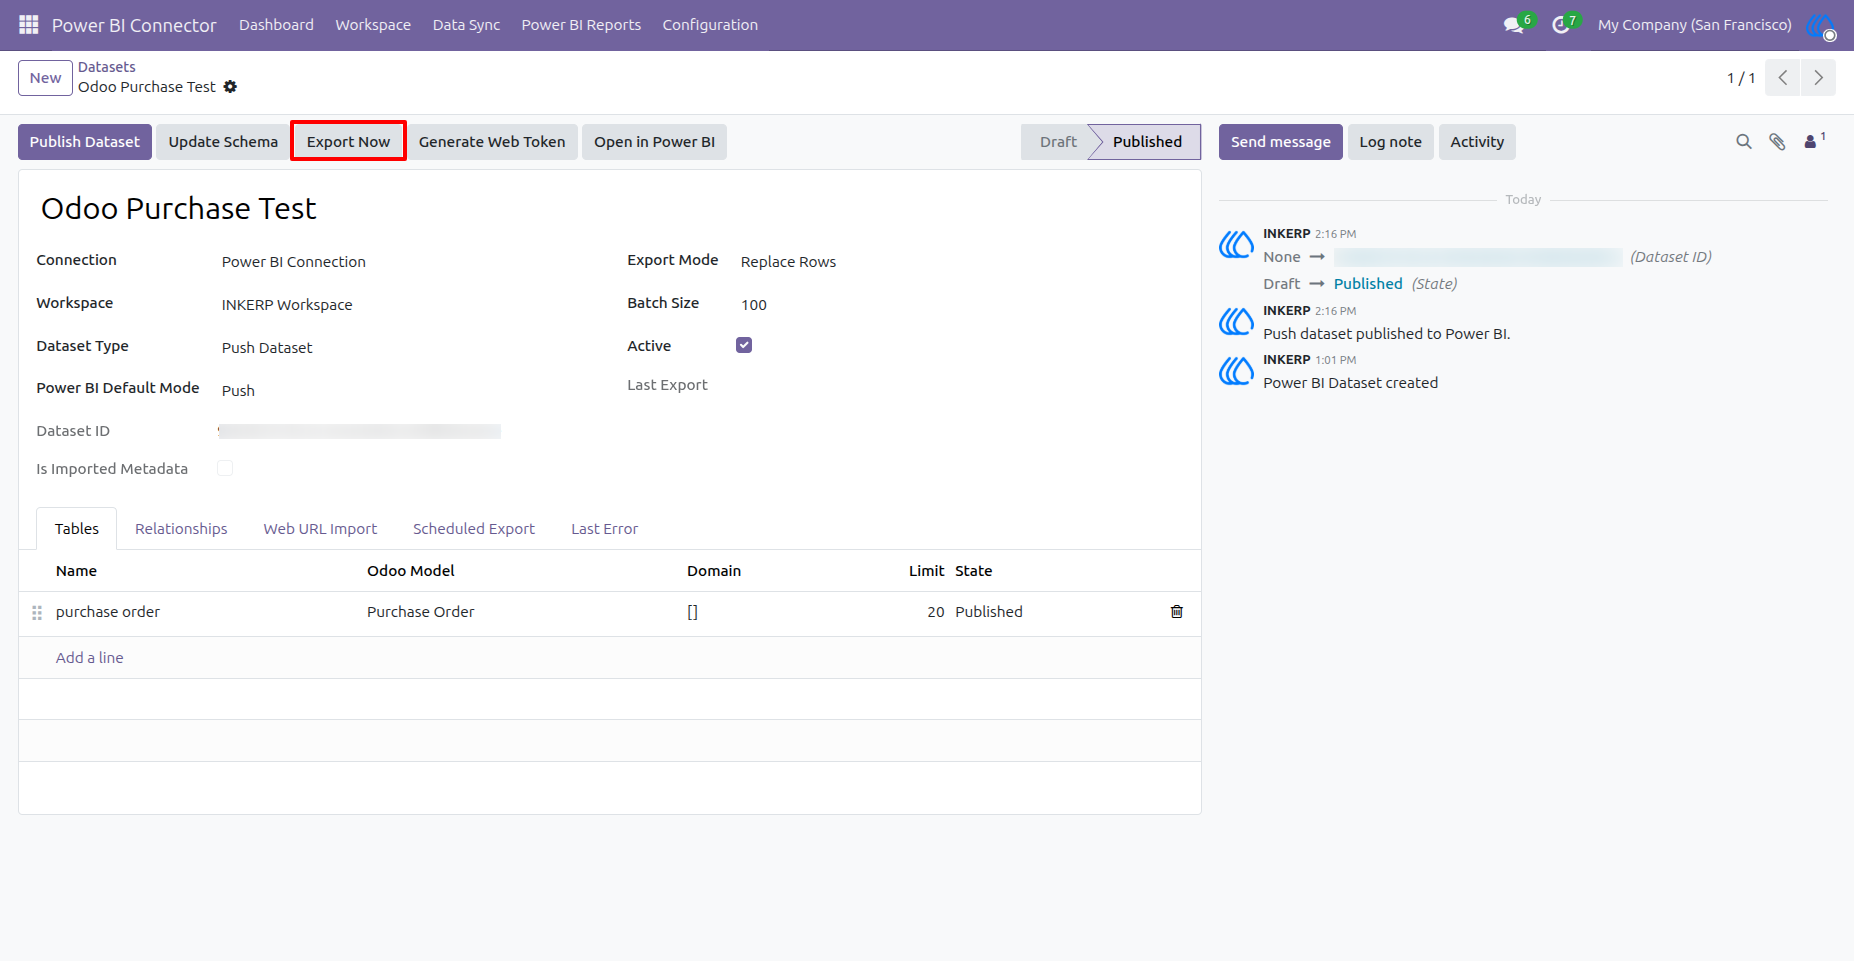This screenshot has height=961, width=1854.
Task: Open the apps grid menu icon
Action: 28,25
